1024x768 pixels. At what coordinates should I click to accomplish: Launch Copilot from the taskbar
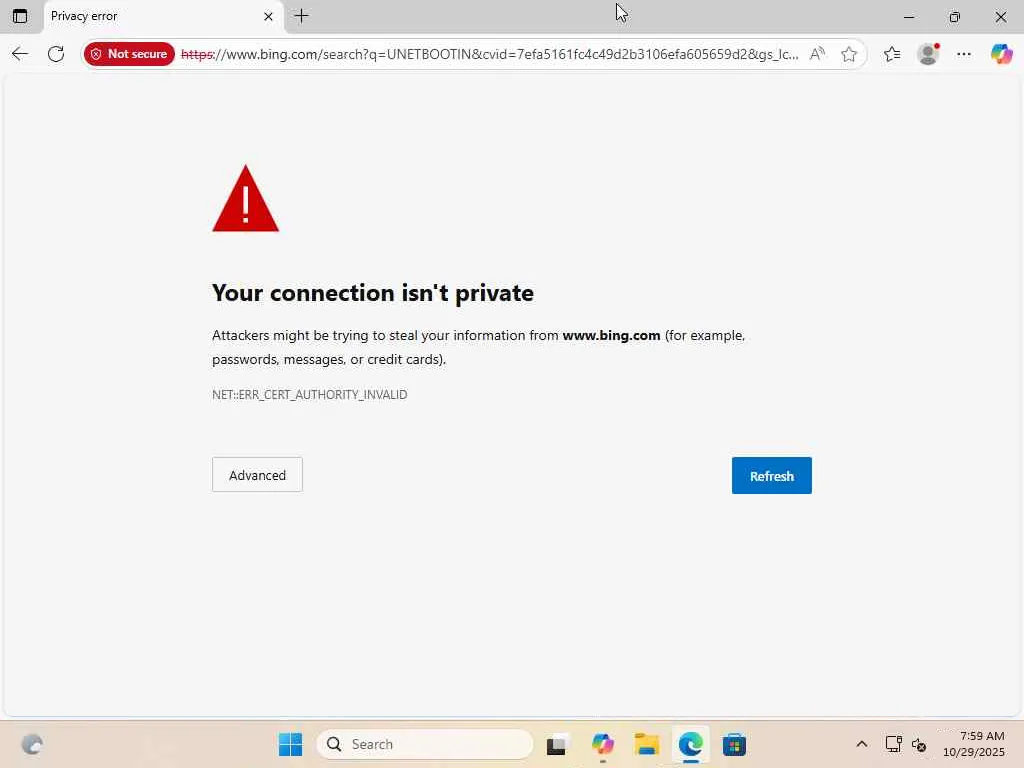coord(602,744)
